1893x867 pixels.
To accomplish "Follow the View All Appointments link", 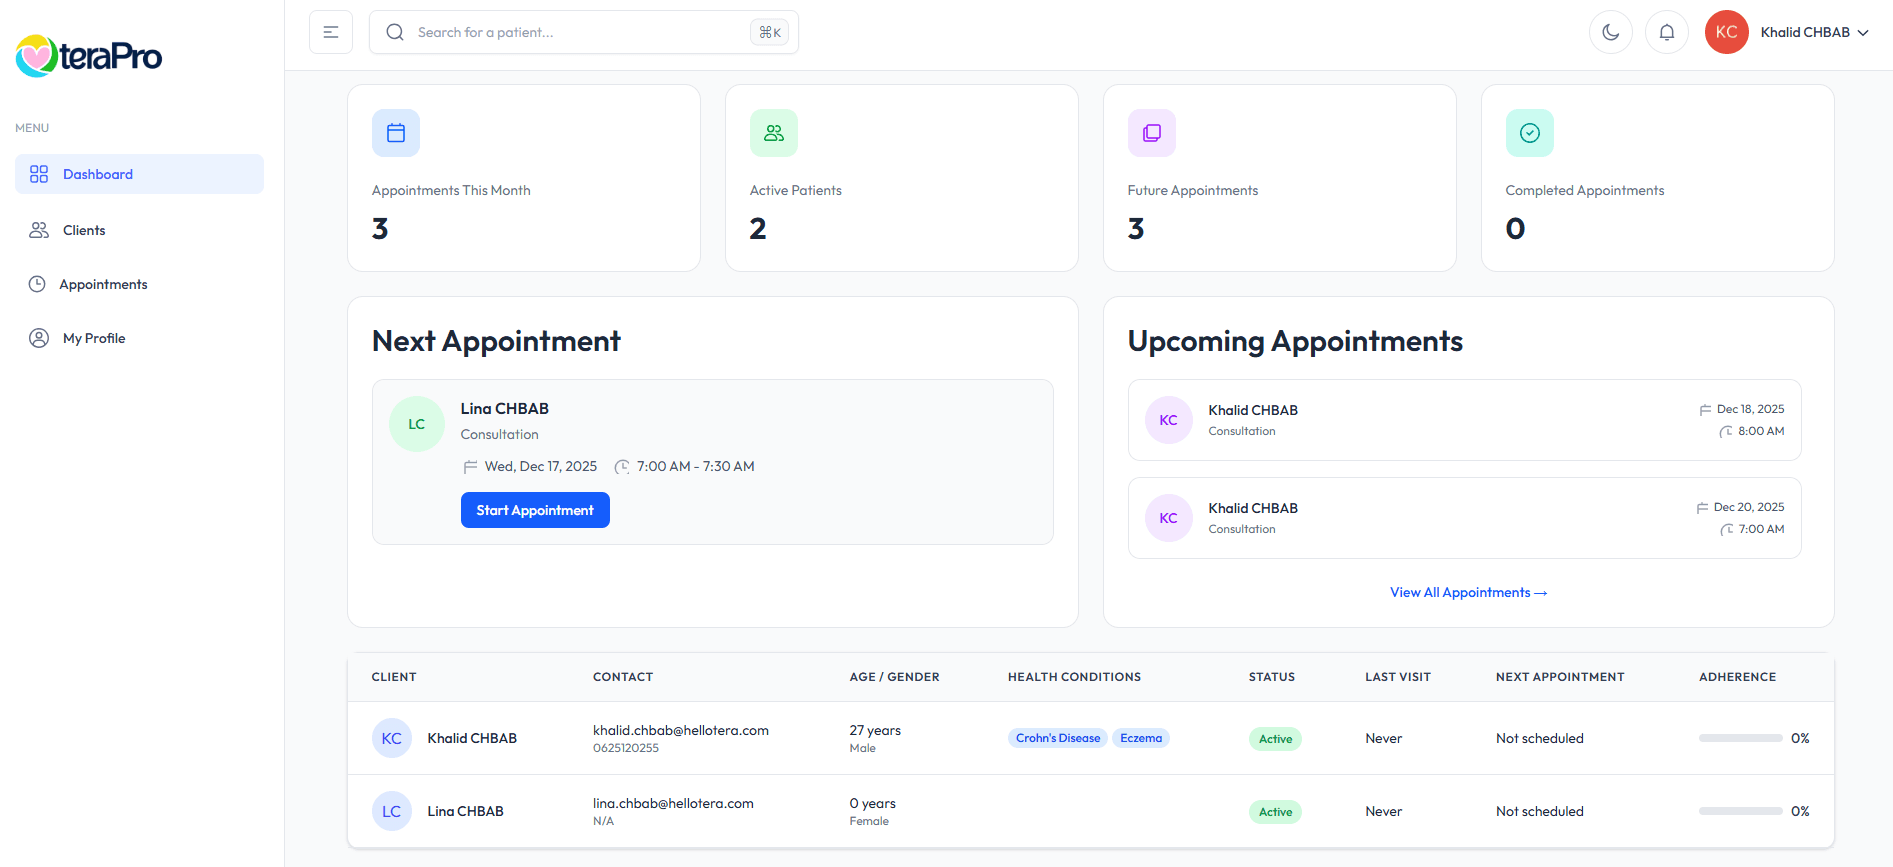I will tap(1469, 593).
